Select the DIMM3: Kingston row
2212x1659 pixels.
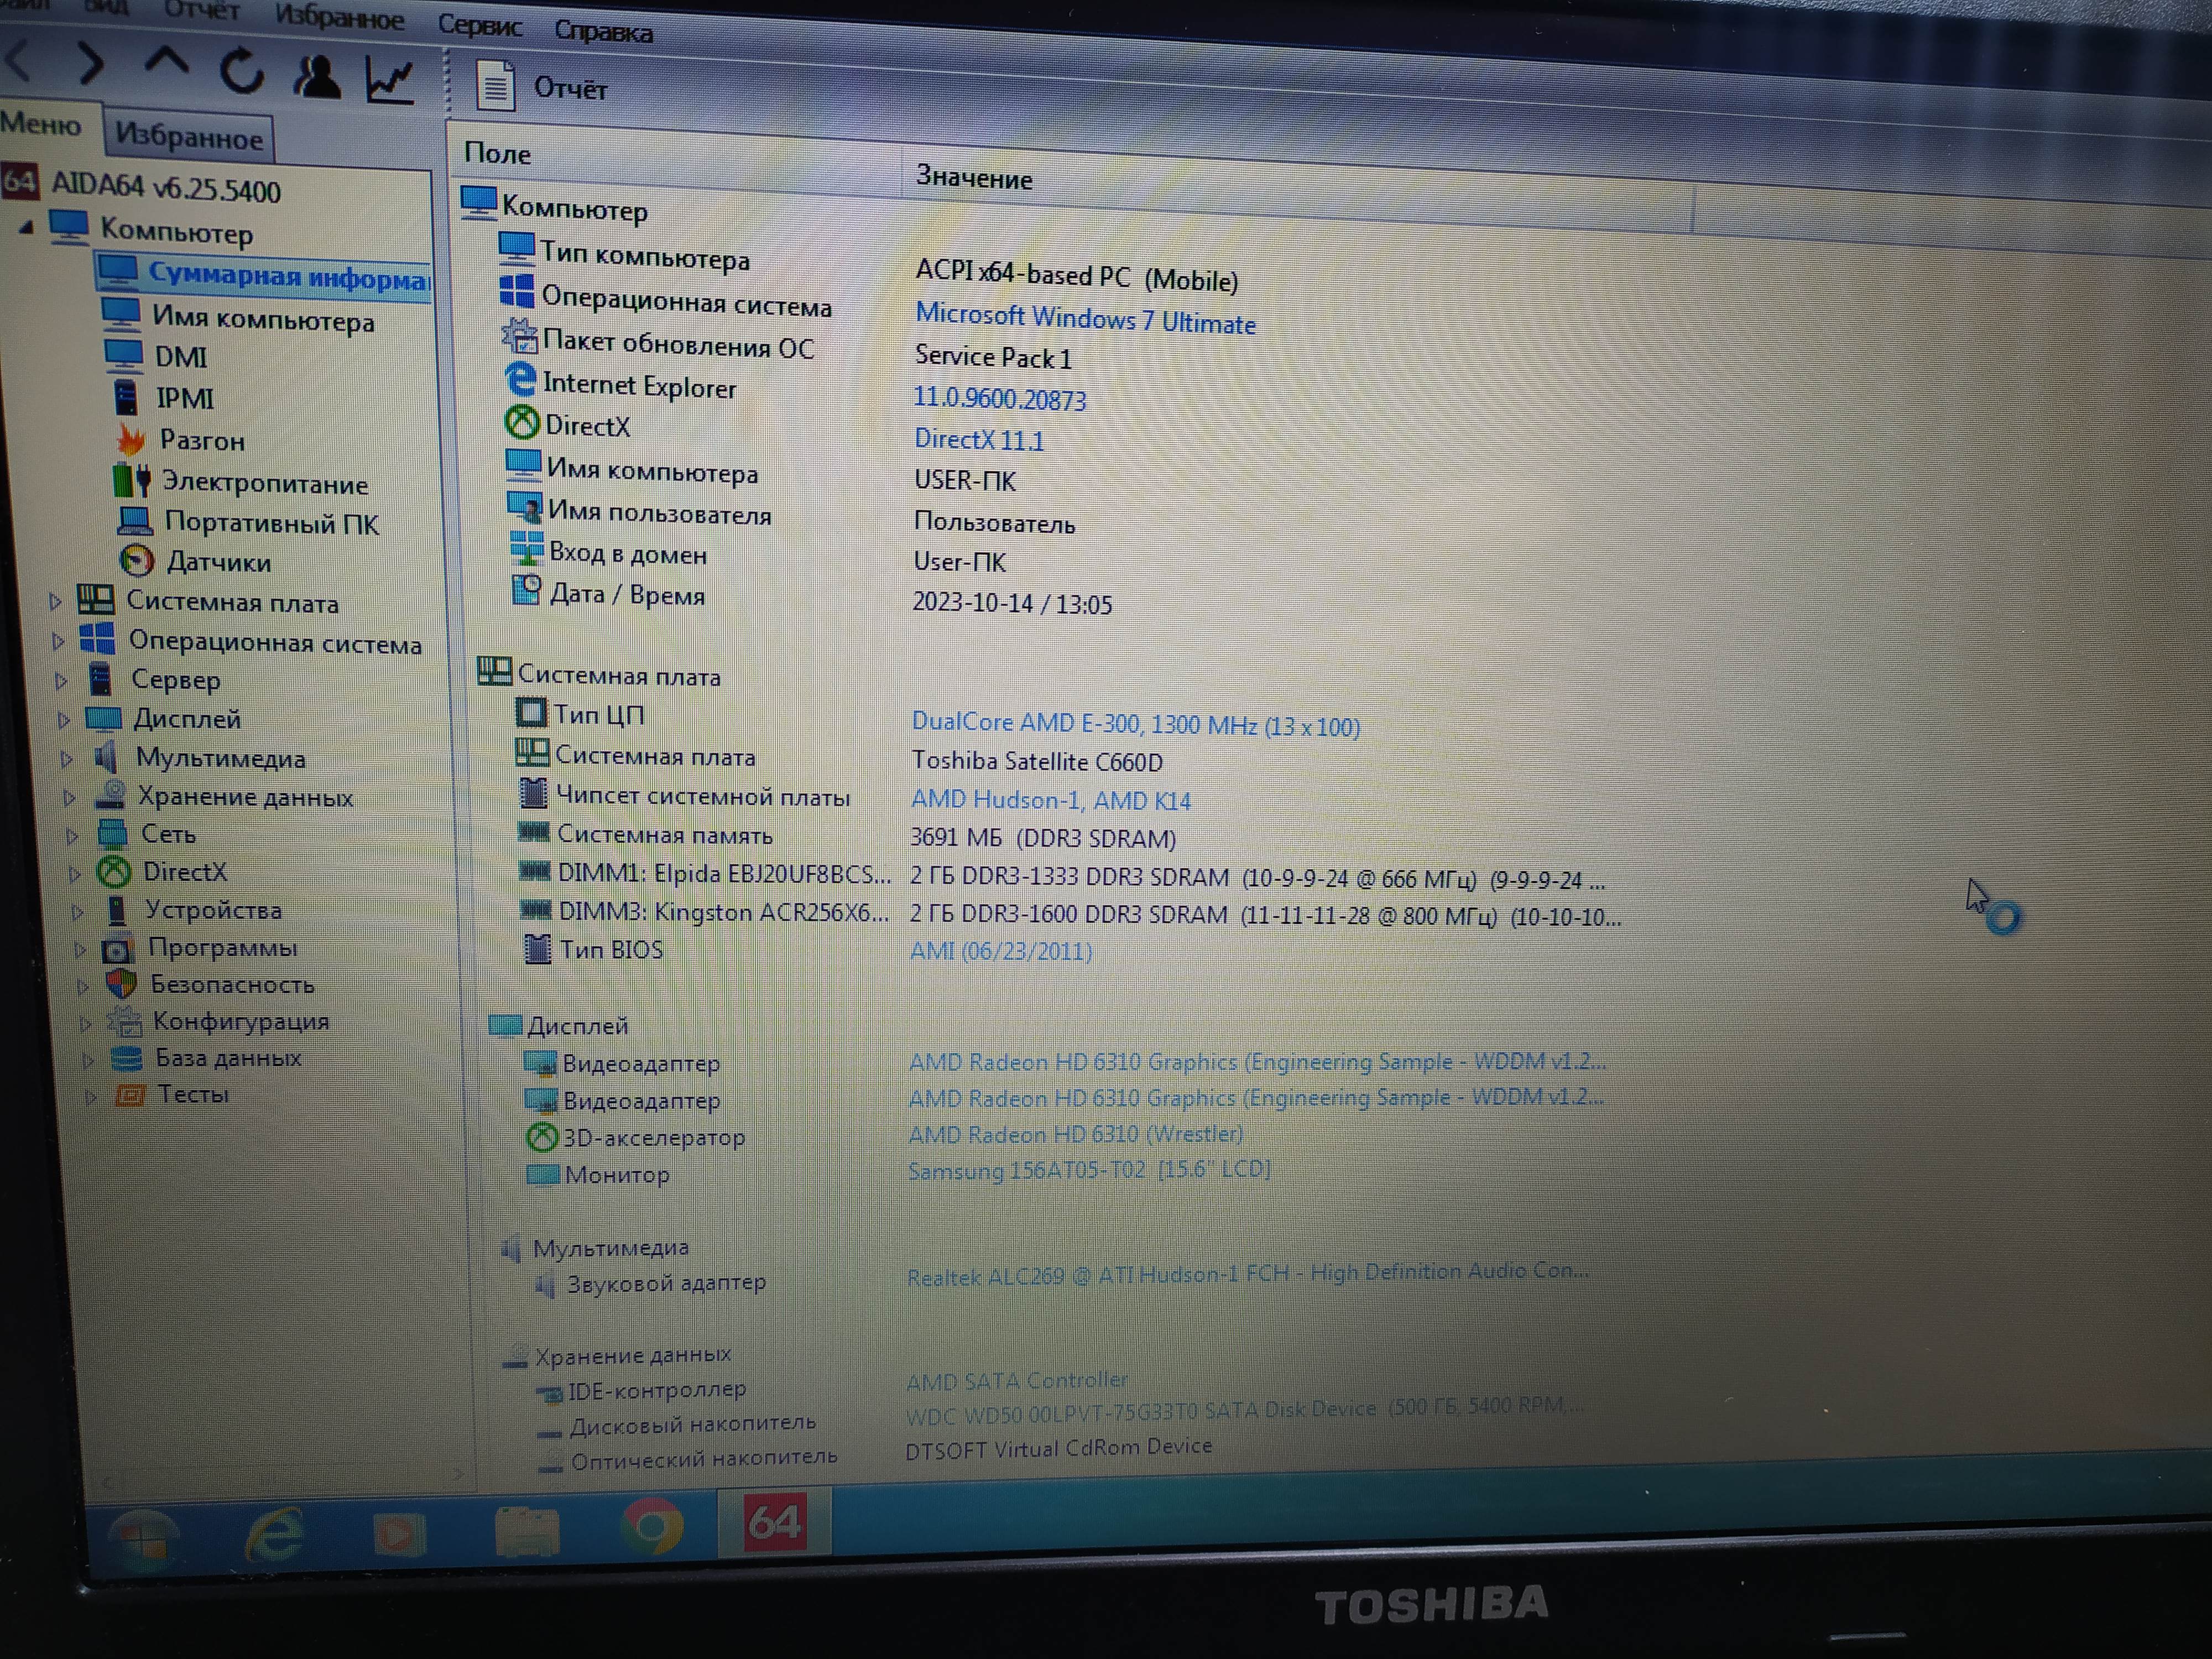tap(1070, 914)
